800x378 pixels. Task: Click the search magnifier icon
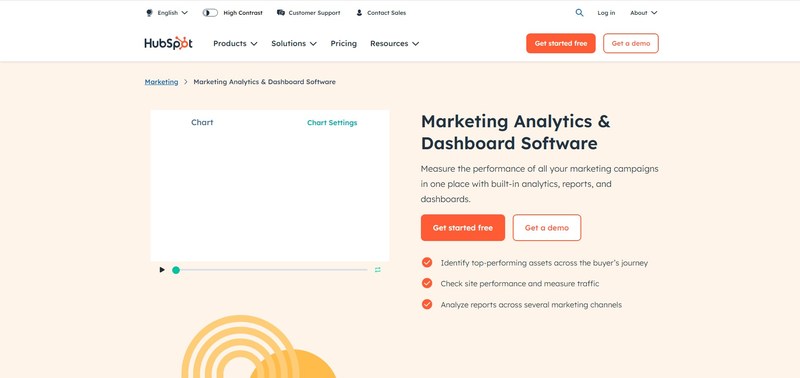tap(579, 13)
